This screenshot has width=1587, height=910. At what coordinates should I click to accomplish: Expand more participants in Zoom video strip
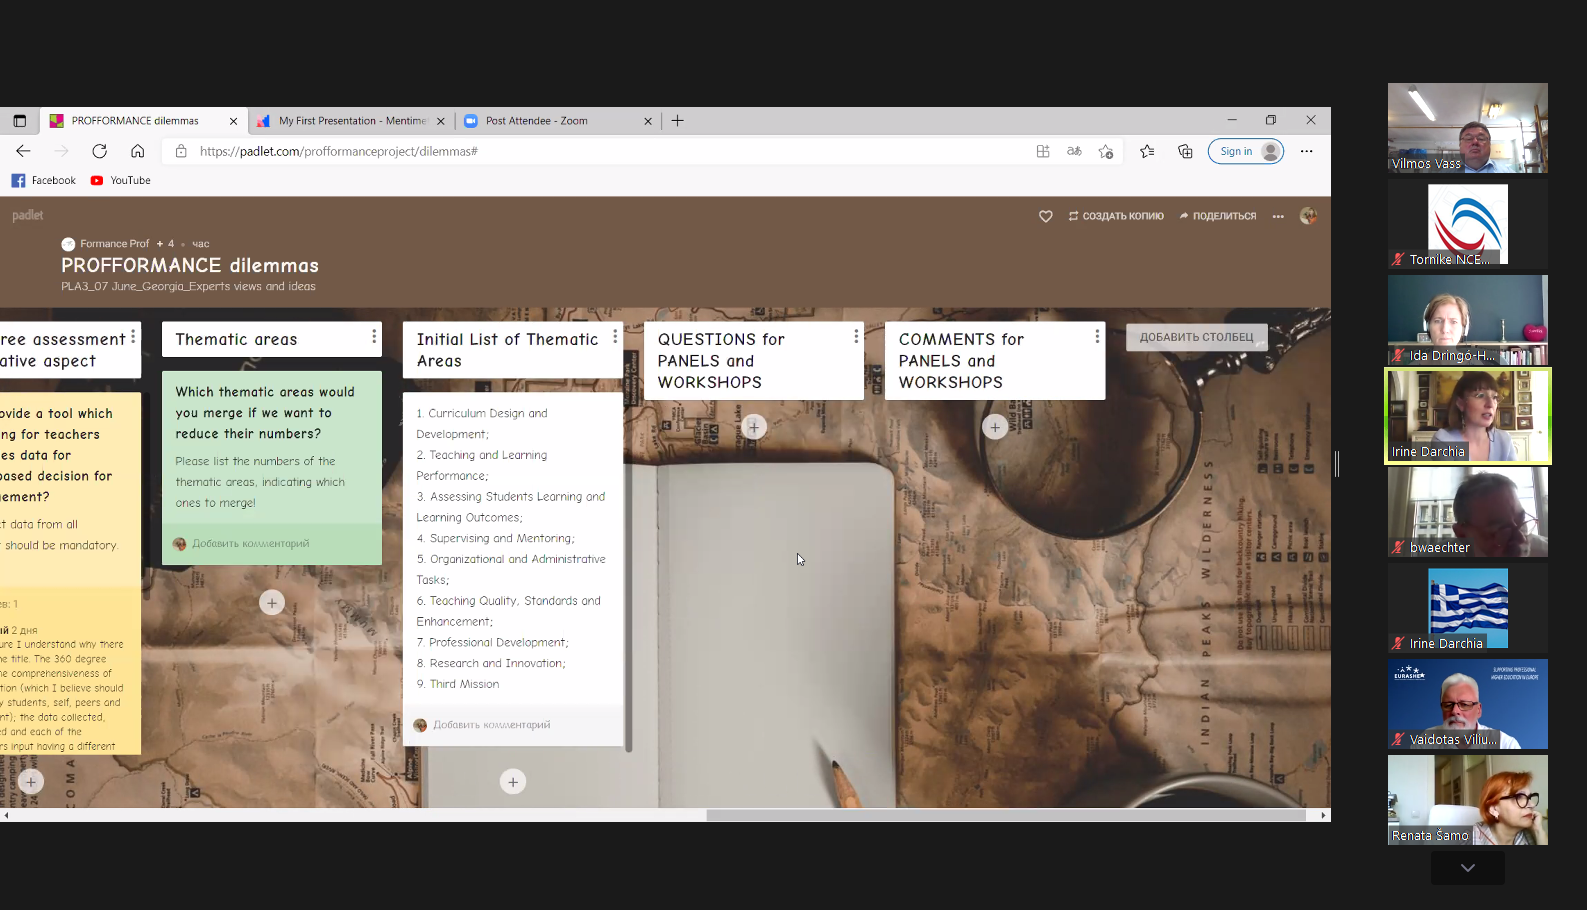[x=1467, y=868]
